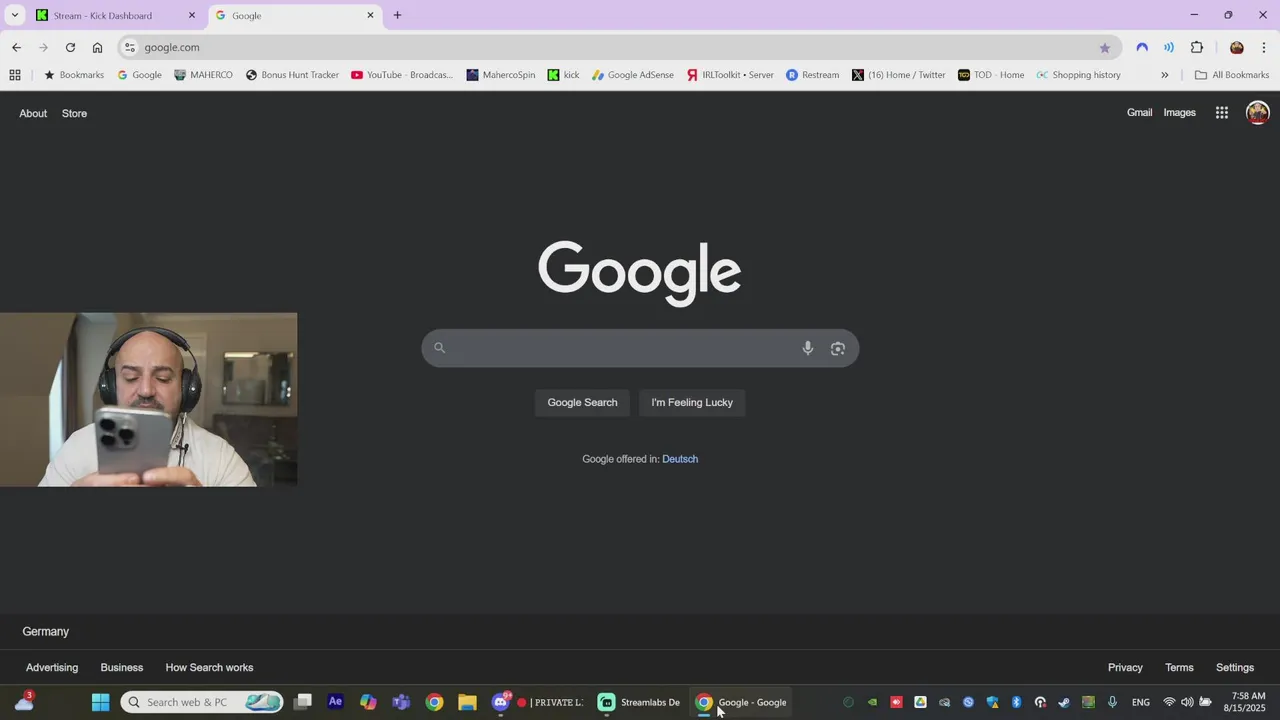
Task: Open the Chrome home page button
Action: pyautogui.click(x=97, y=47)
